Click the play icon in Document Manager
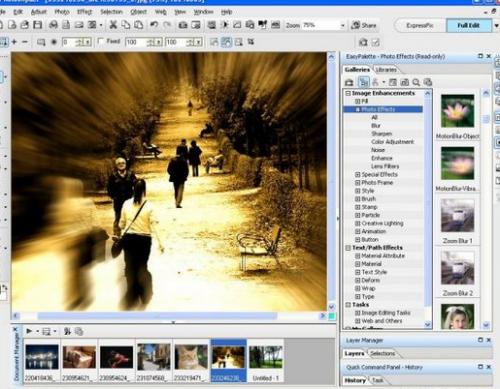This screenshot has width=500, height=389. coord(29,331)
